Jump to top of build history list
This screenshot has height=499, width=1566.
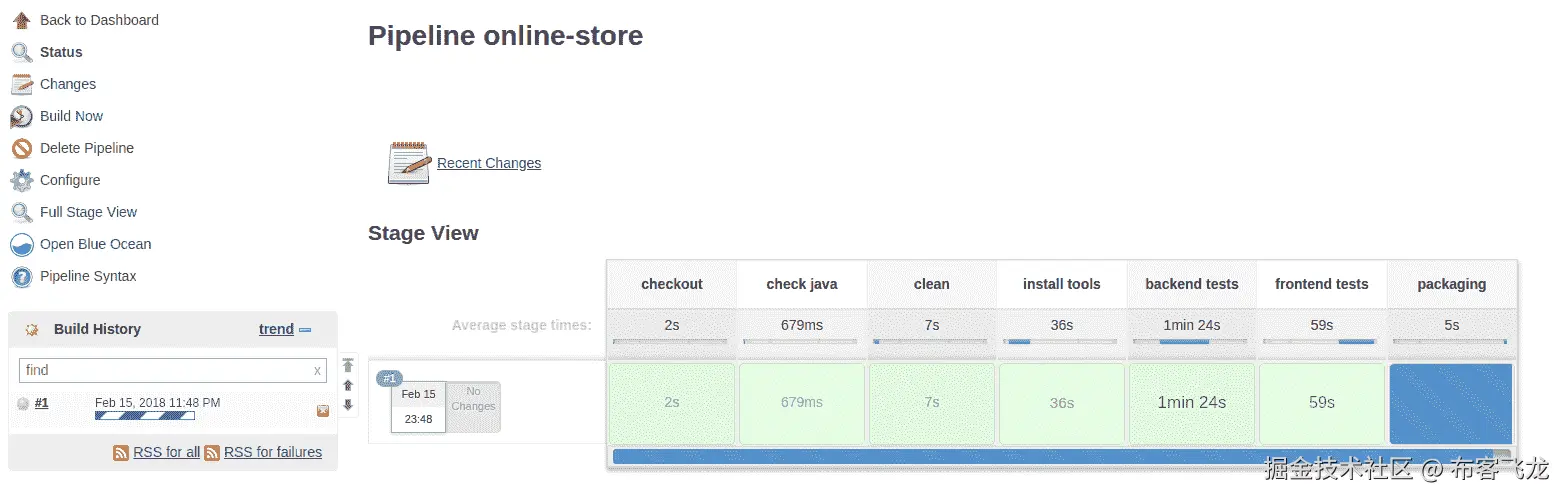click(348, 365)
